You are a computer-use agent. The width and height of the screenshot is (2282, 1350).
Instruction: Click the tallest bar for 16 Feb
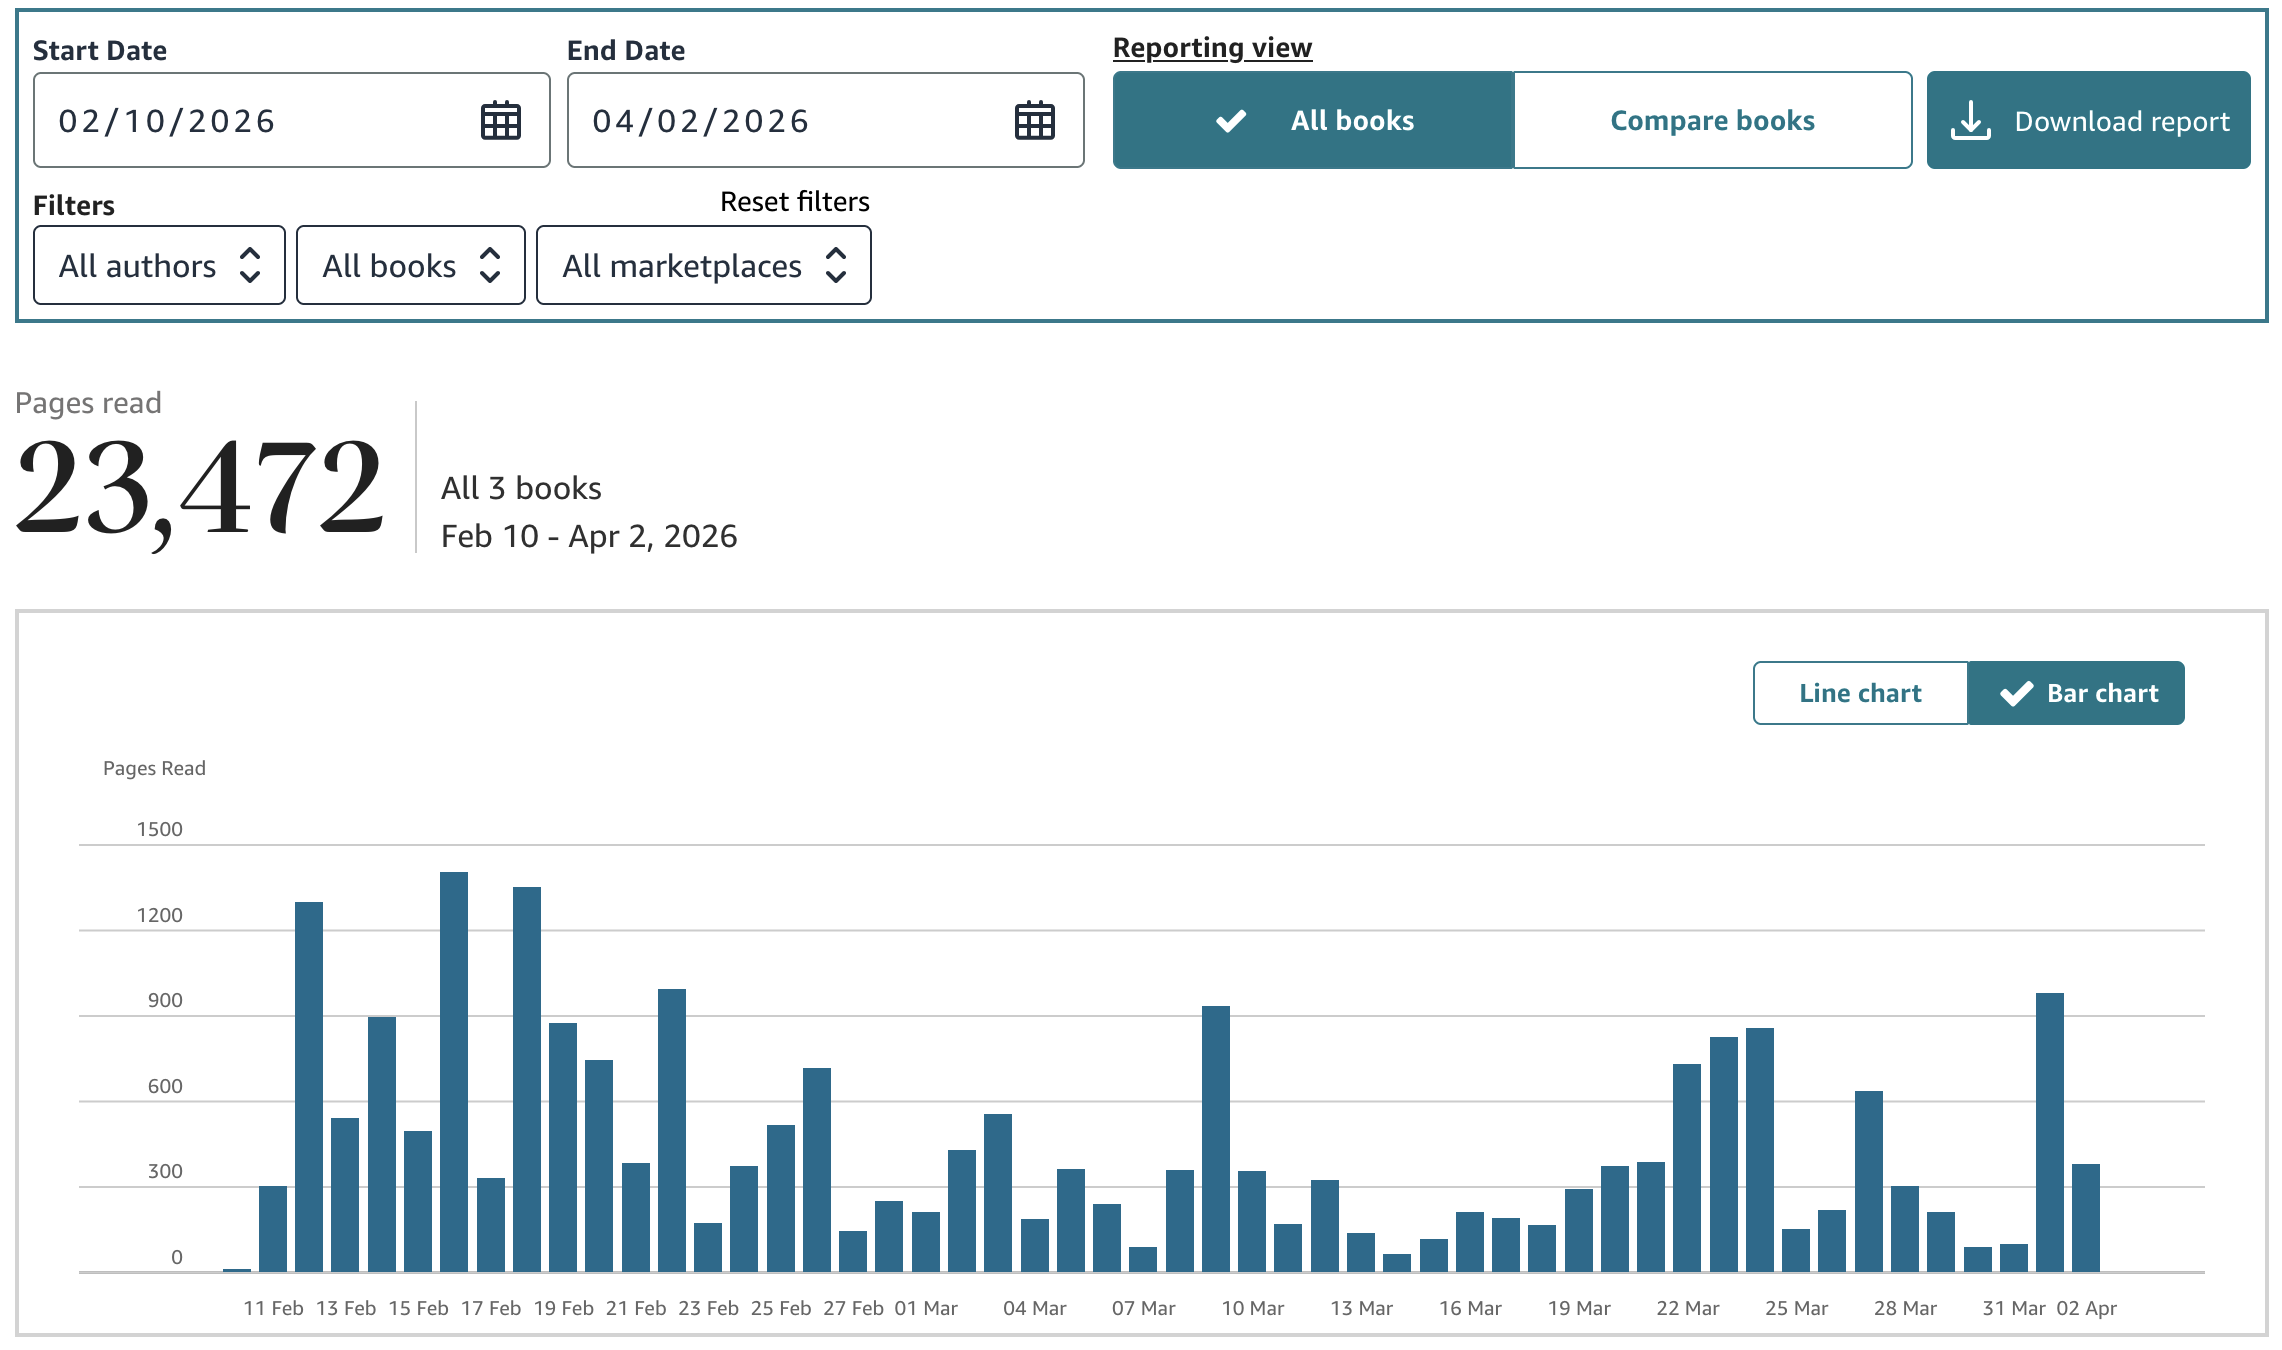(454, 1070)
